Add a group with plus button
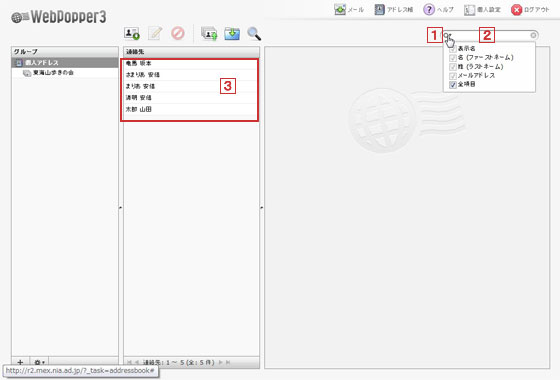560x380 pixels. coord(20,362)
